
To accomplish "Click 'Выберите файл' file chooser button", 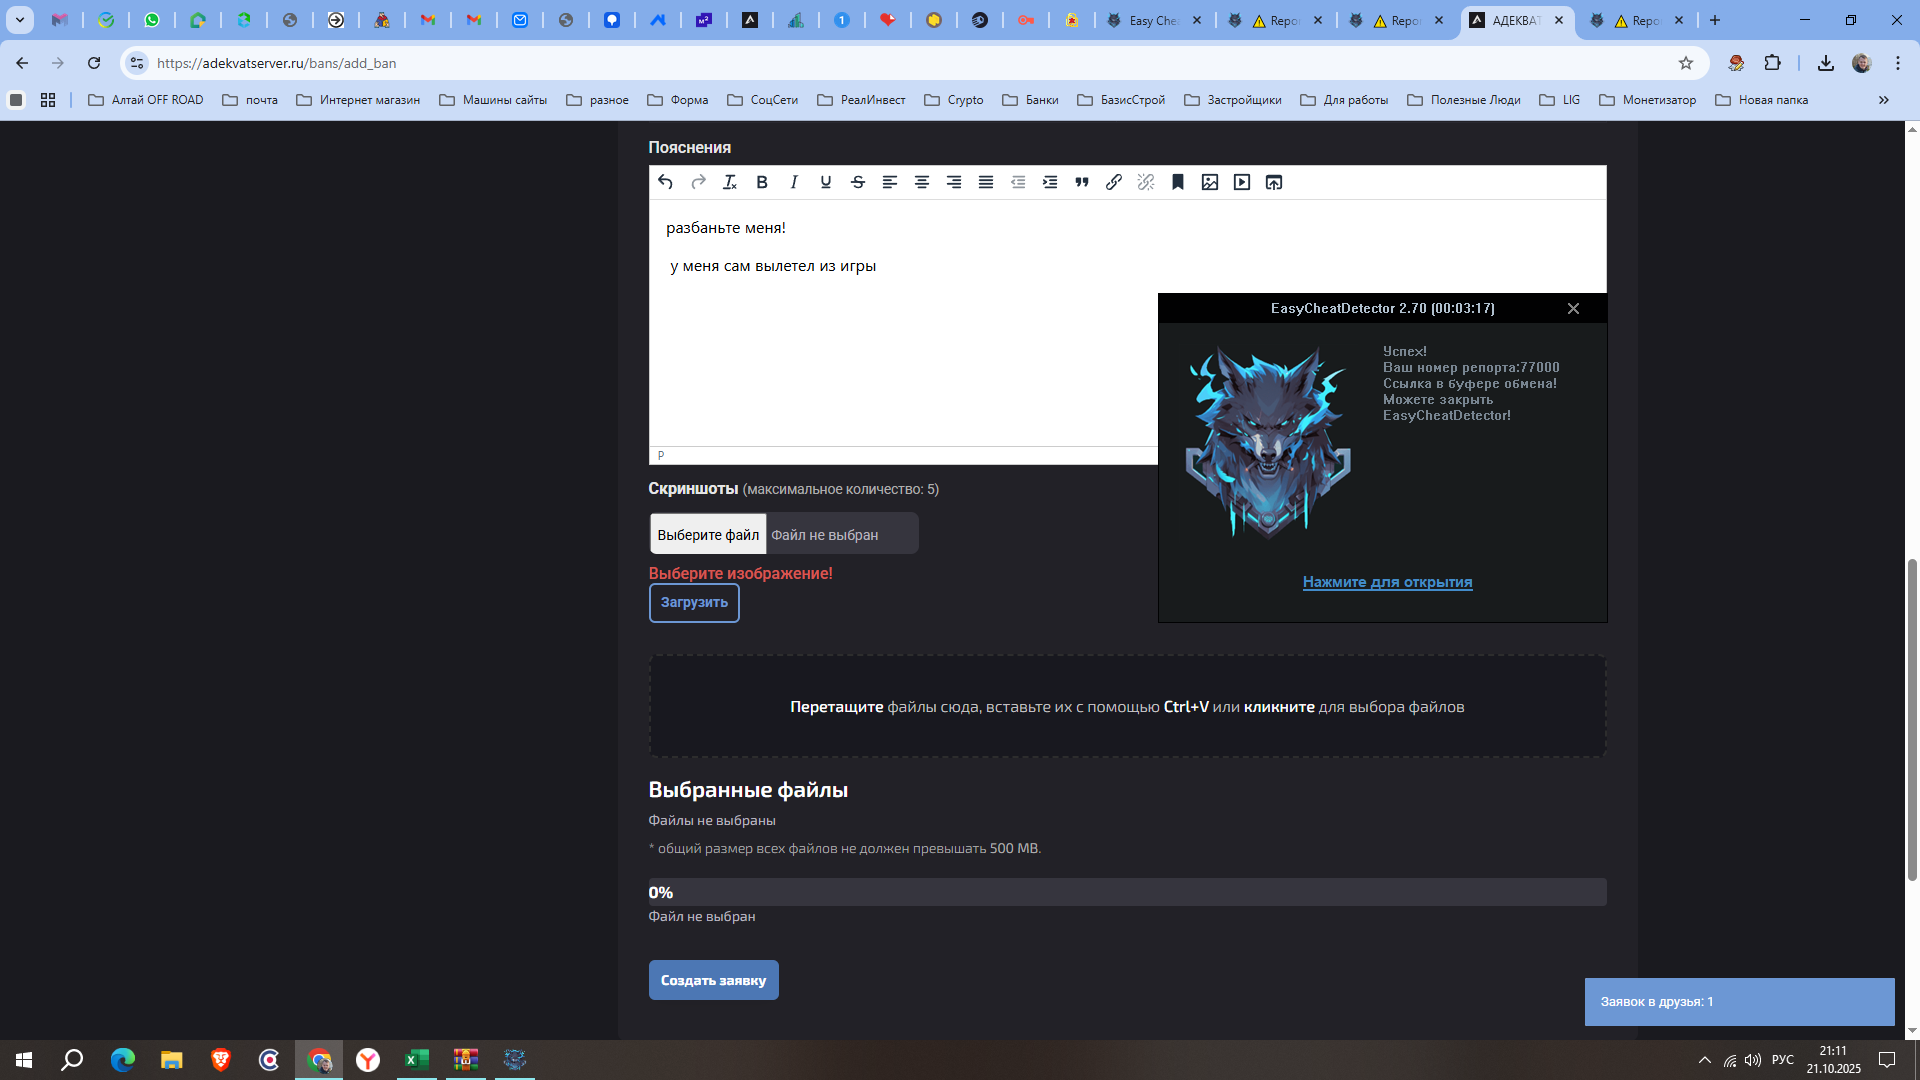I will pos(708,535).
